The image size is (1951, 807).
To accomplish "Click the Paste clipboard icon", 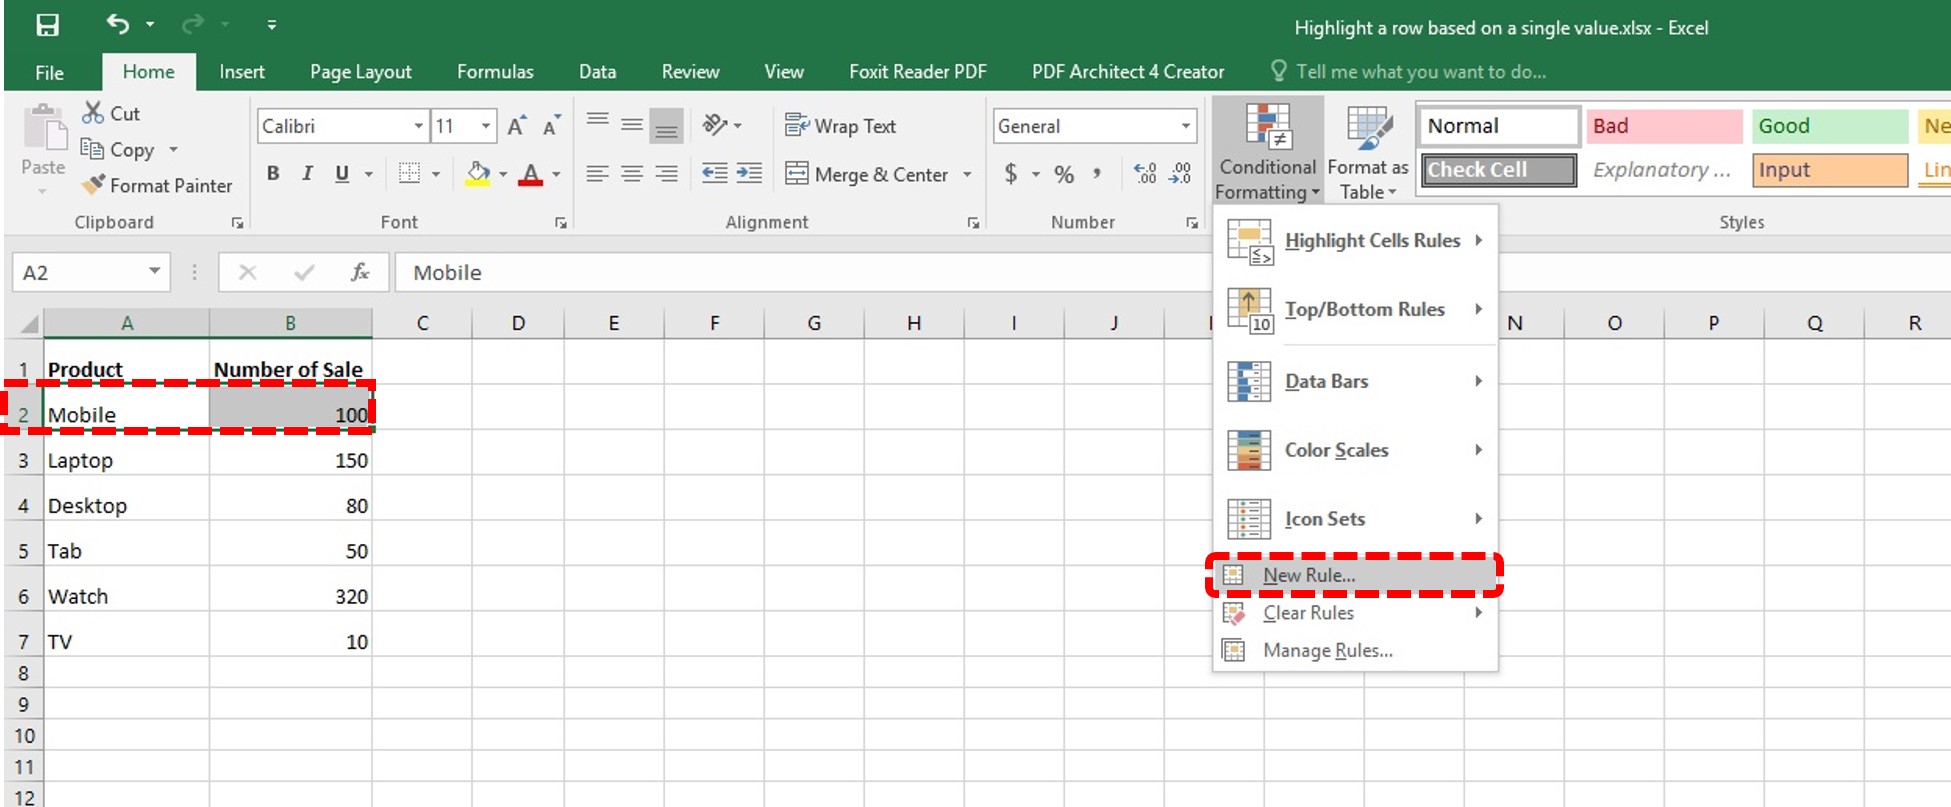I will click(43, 128).
